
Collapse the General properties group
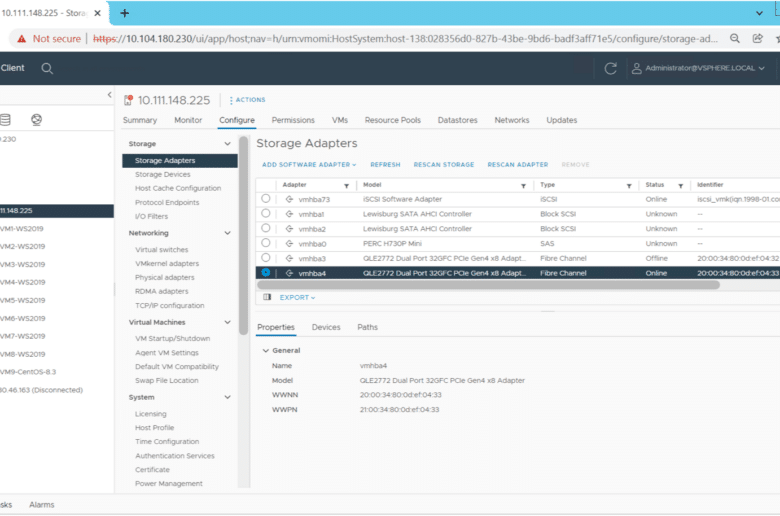(x=266, y=351)
